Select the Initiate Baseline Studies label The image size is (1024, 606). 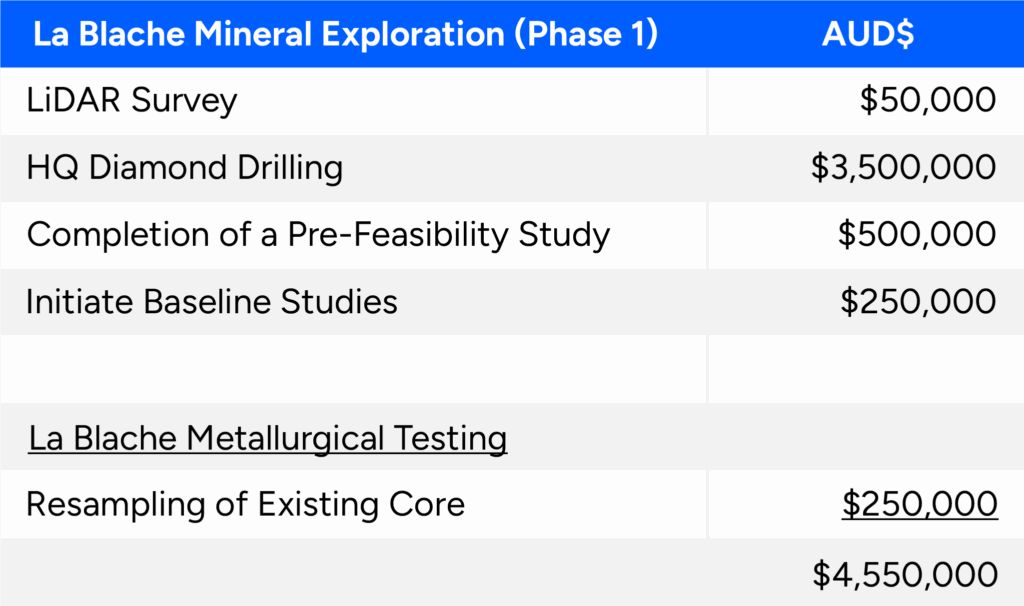tap(212, 302)
